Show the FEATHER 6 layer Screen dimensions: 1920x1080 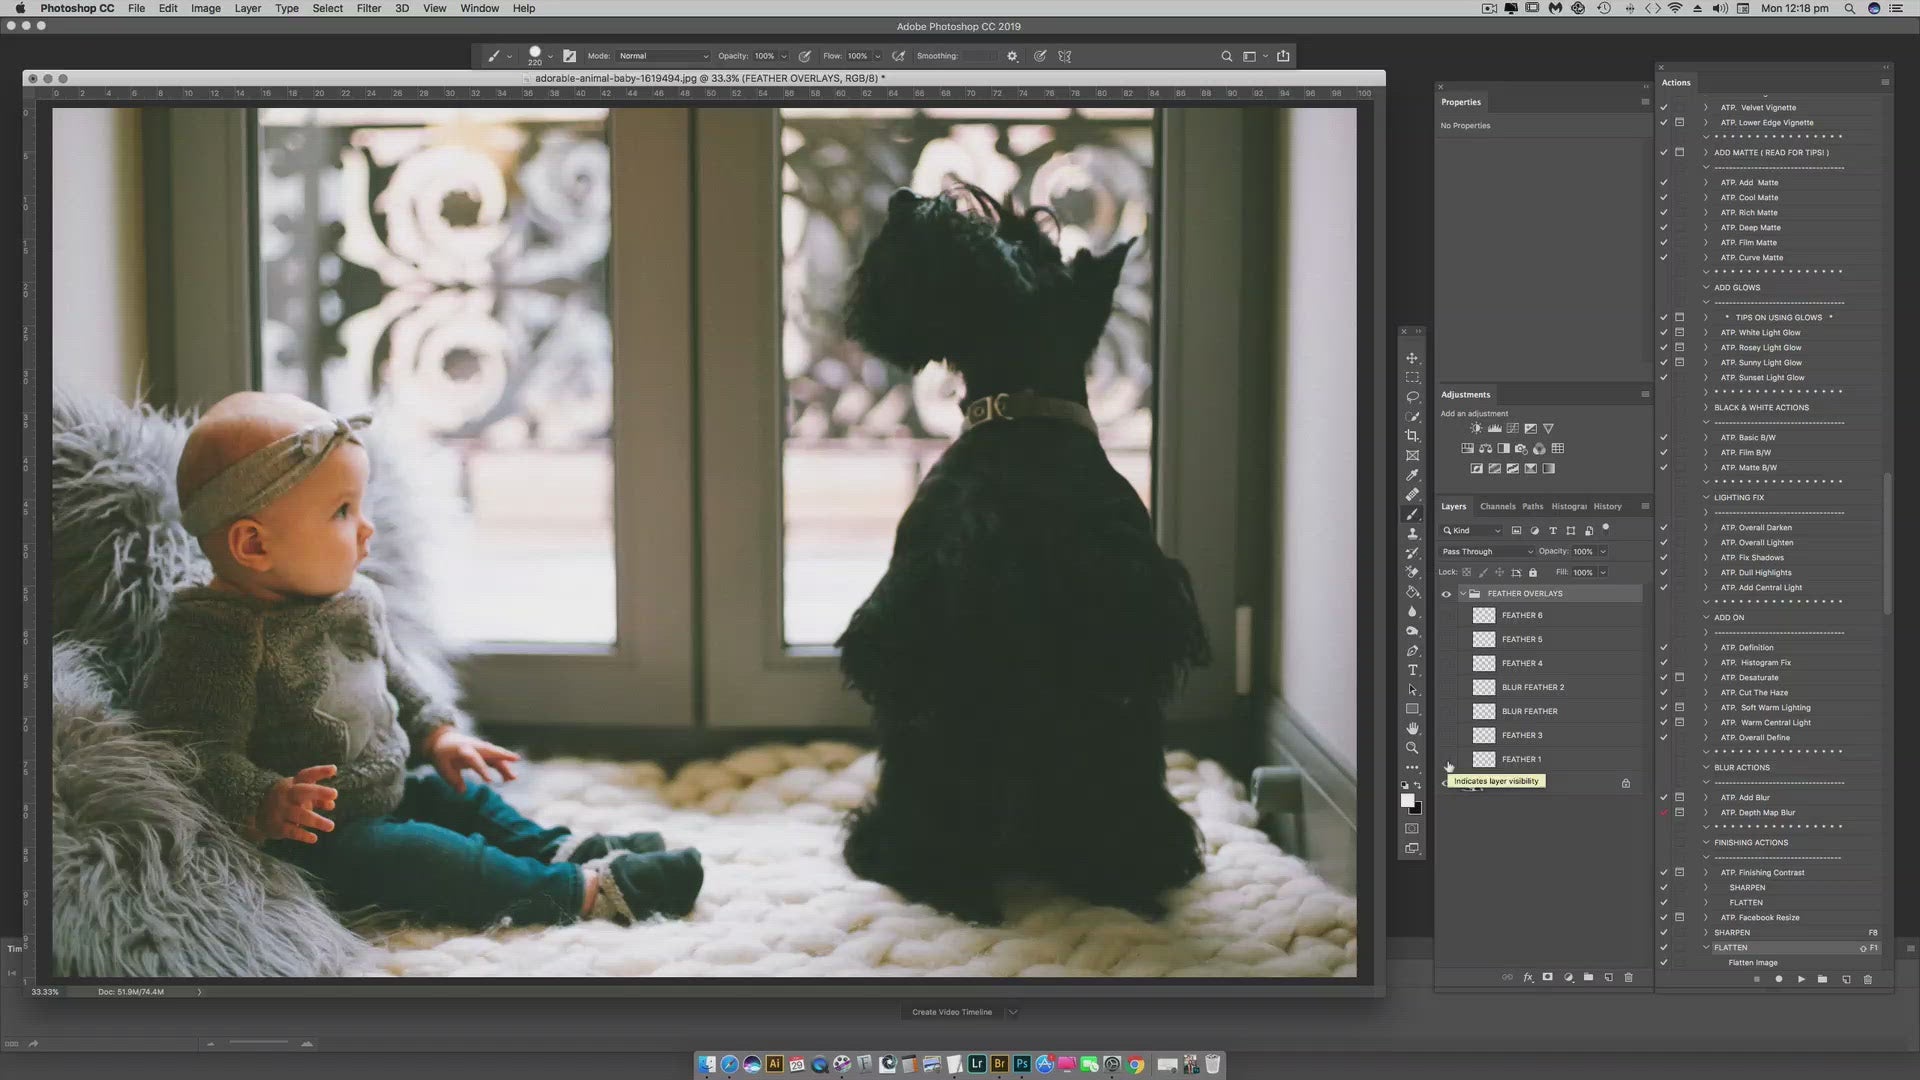click(1446, 616)
